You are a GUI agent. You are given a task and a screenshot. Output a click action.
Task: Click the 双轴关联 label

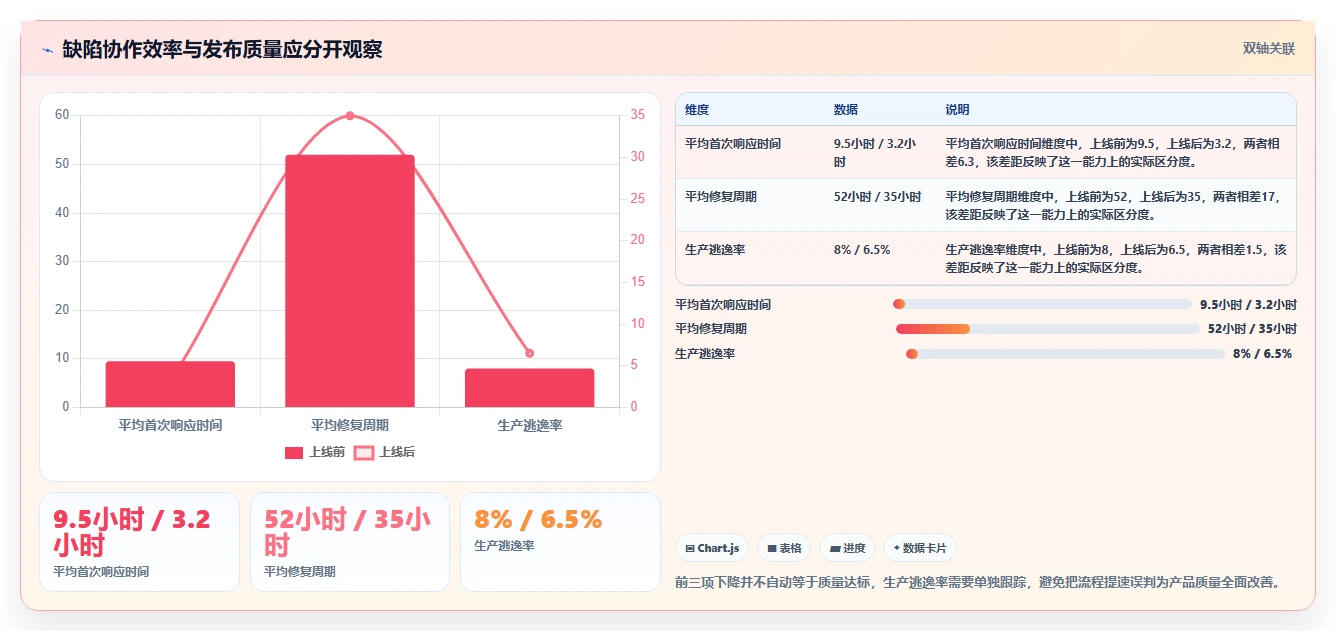click(x=1269, y=49)
